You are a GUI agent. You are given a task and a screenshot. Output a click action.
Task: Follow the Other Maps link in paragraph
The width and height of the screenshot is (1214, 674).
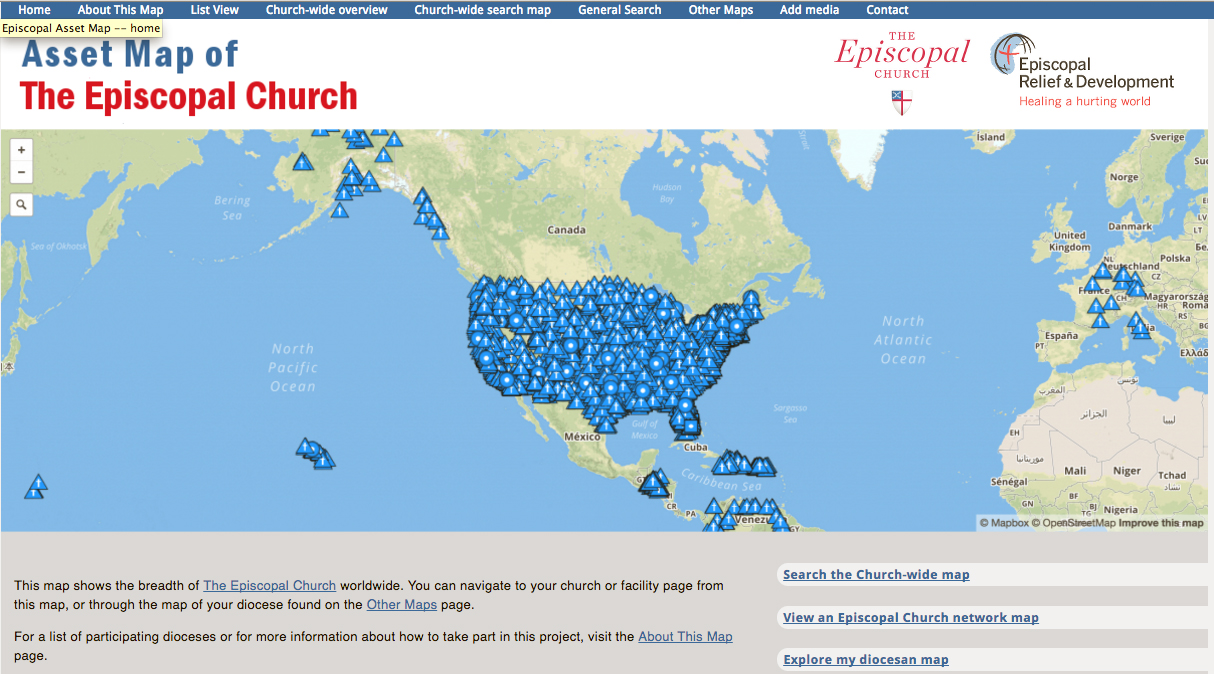(x=402, y=604)
